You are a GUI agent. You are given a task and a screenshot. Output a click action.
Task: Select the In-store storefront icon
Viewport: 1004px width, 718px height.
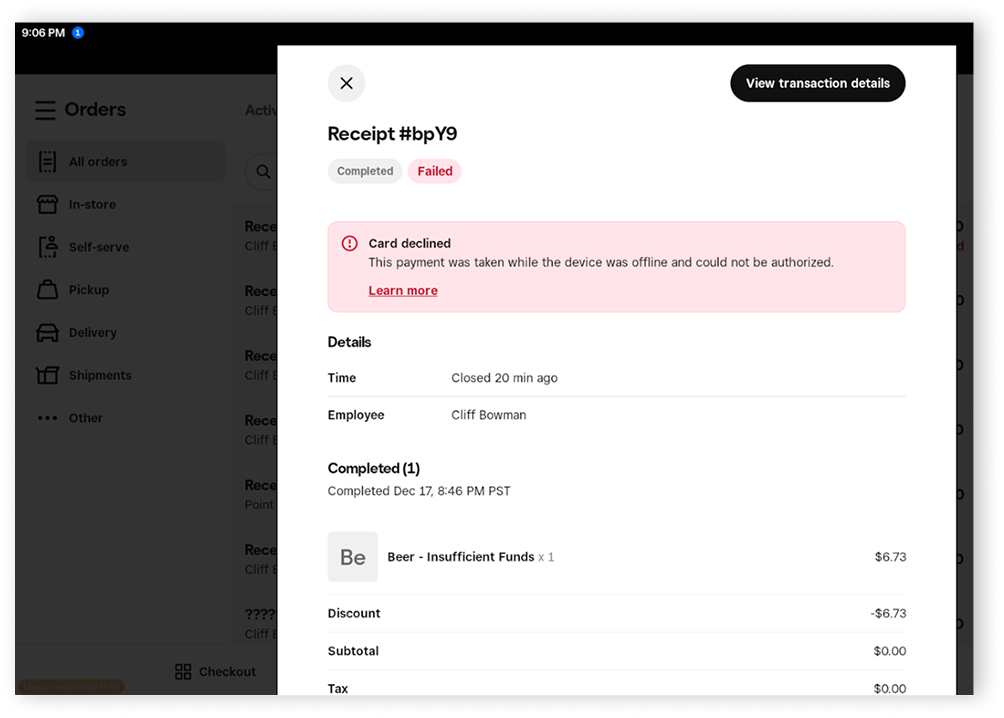tap(47, 204)
